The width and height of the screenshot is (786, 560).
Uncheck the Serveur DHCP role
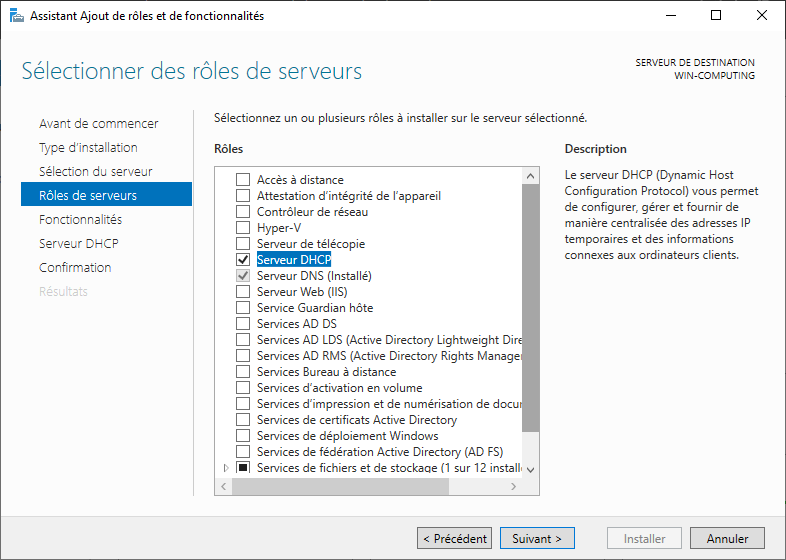point(243,260)
